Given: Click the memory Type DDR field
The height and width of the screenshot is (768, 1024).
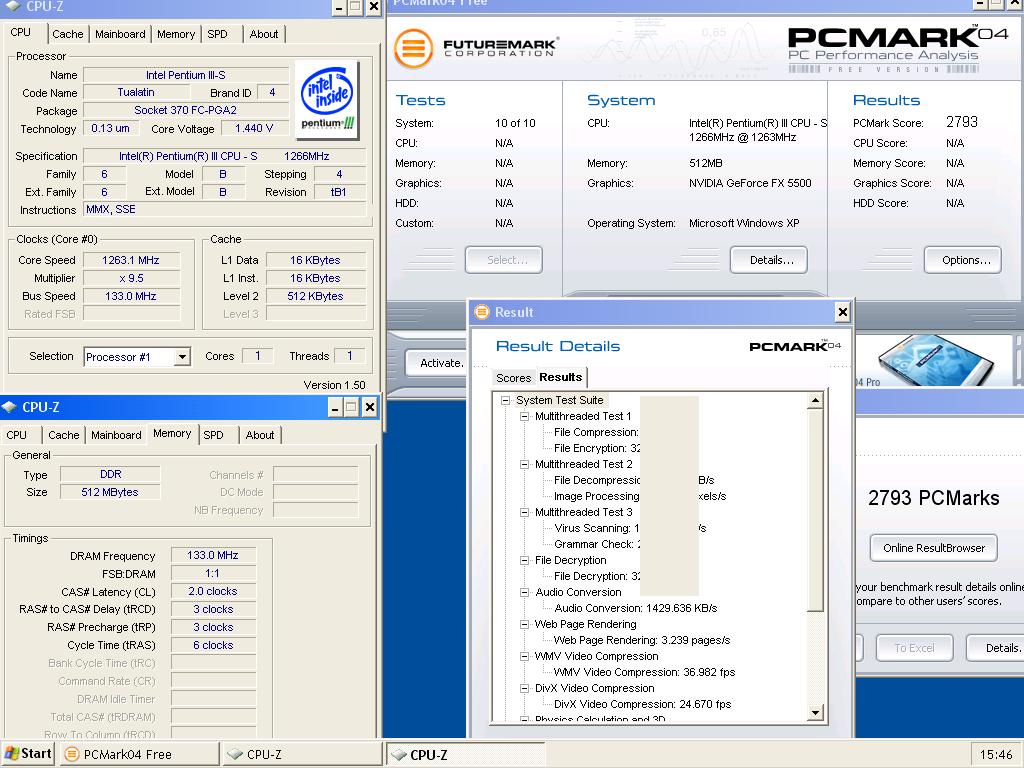Looking at the screenshot, I should pos(110,474).
